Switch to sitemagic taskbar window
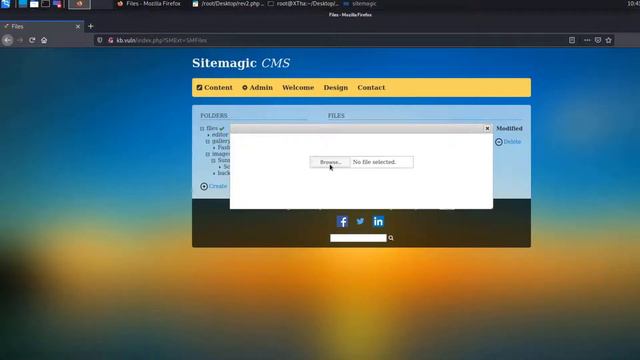 (360, 4)
